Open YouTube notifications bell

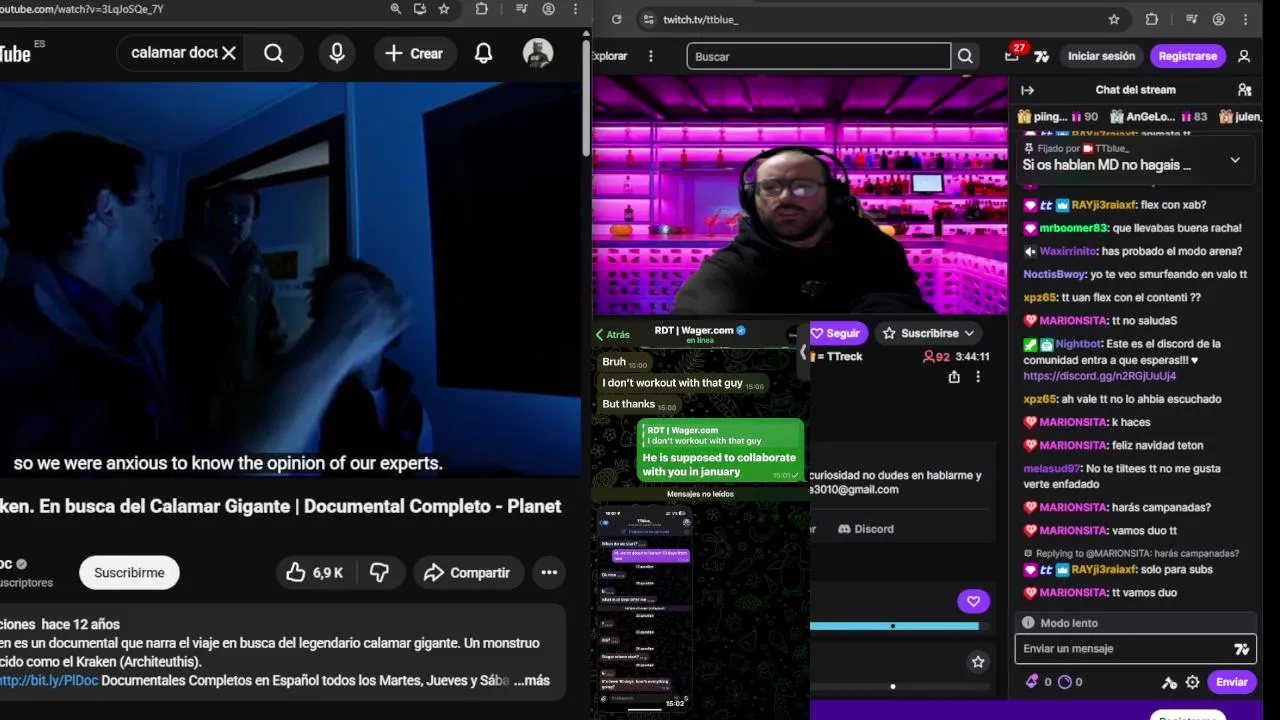483,53
